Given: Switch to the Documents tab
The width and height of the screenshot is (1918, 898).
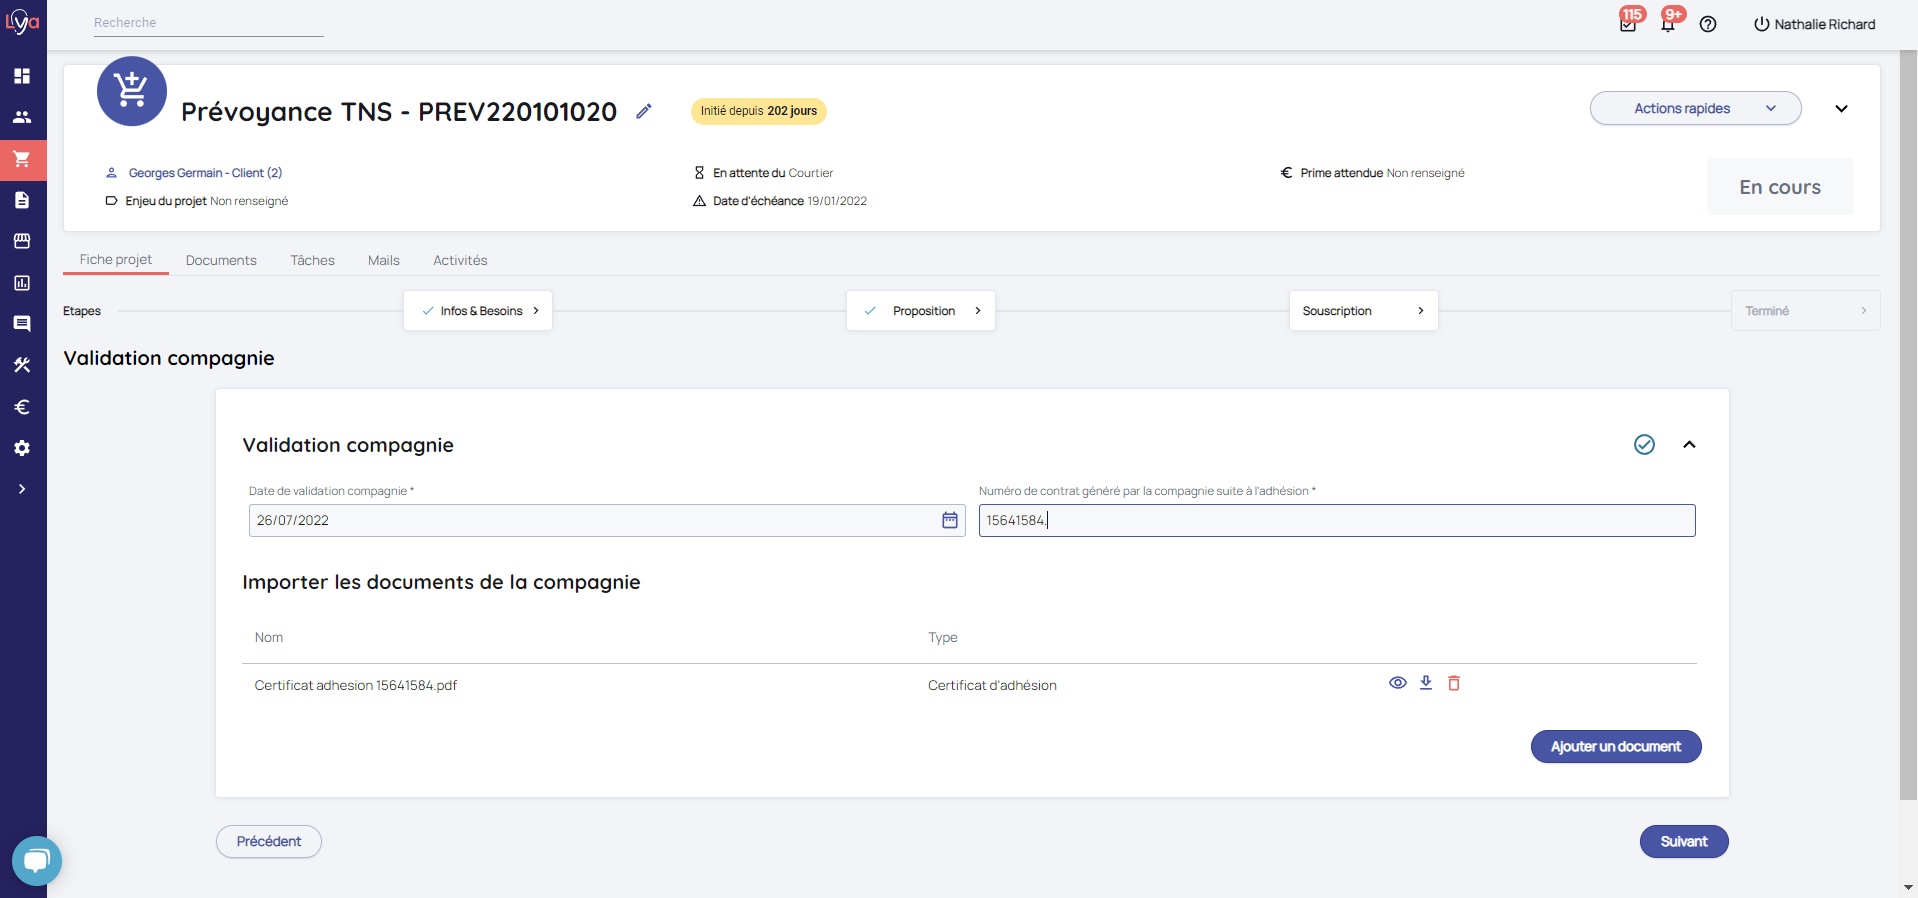Looking at the screenshot, I should [x=221, y=260].
